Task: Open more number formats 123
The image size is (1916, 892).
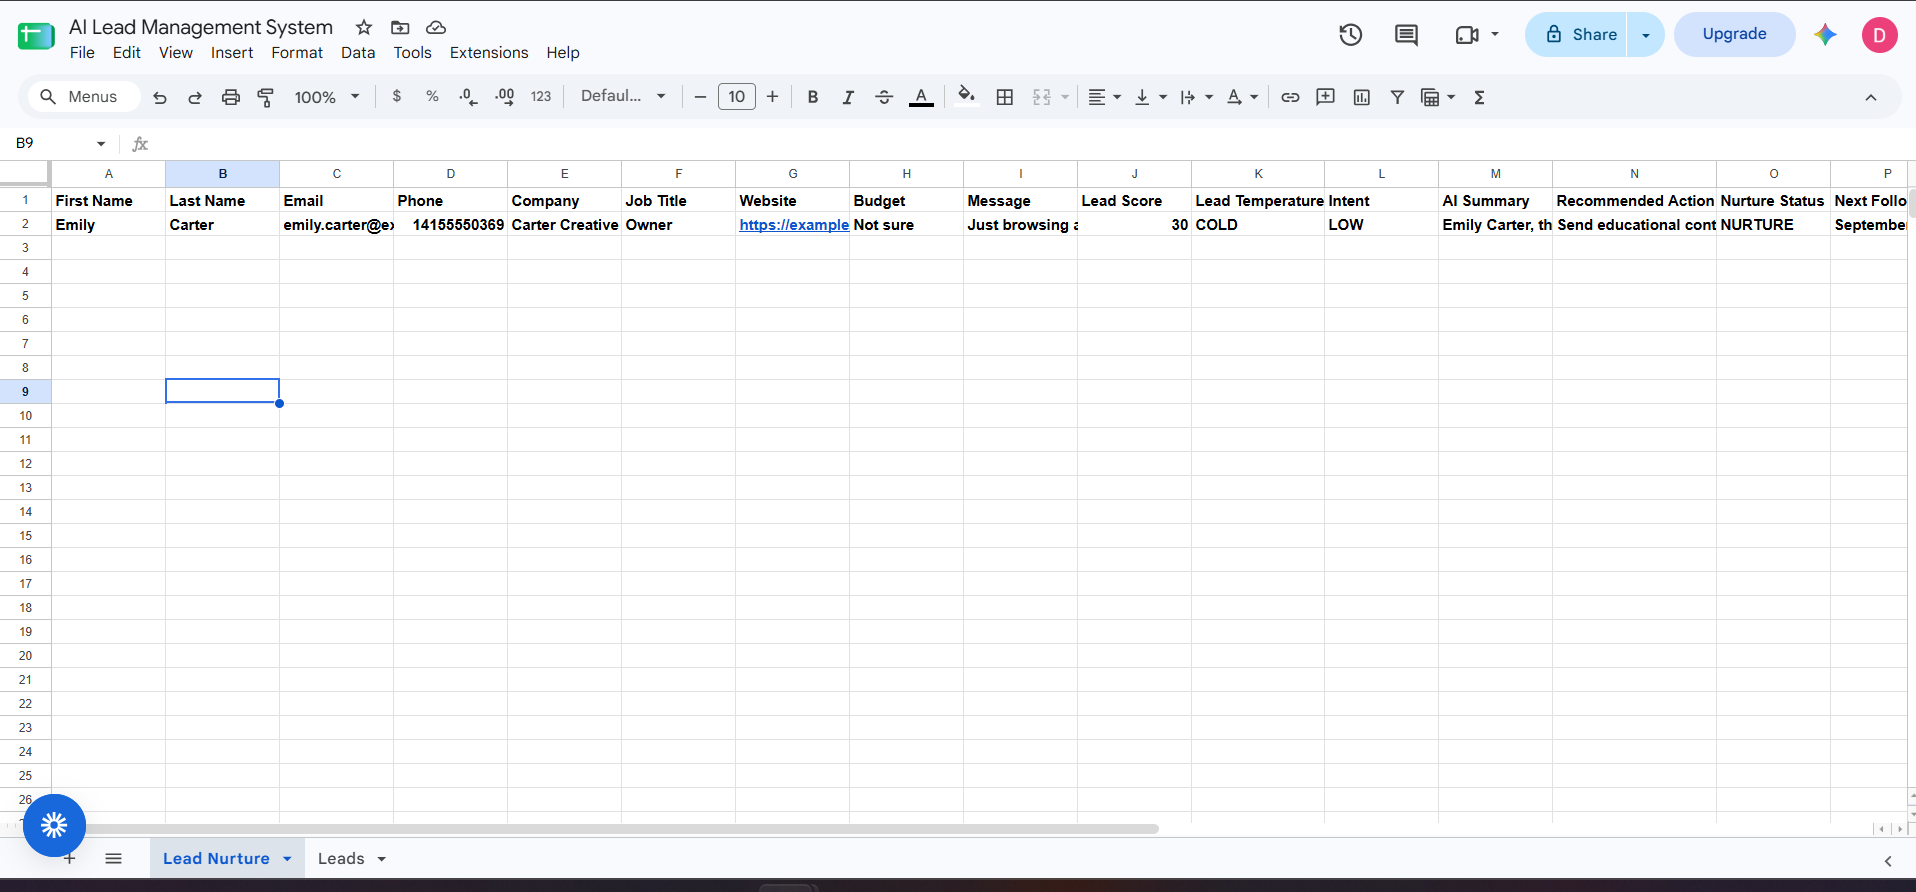Action: (541, 97)
